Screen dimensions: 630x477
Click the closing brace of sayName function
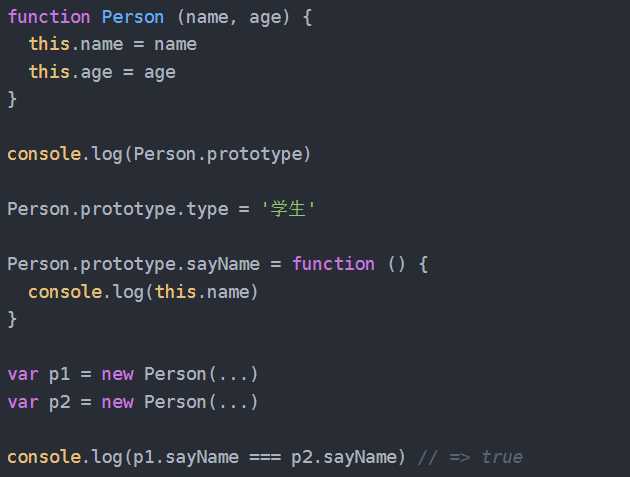(x=12, y=319)
